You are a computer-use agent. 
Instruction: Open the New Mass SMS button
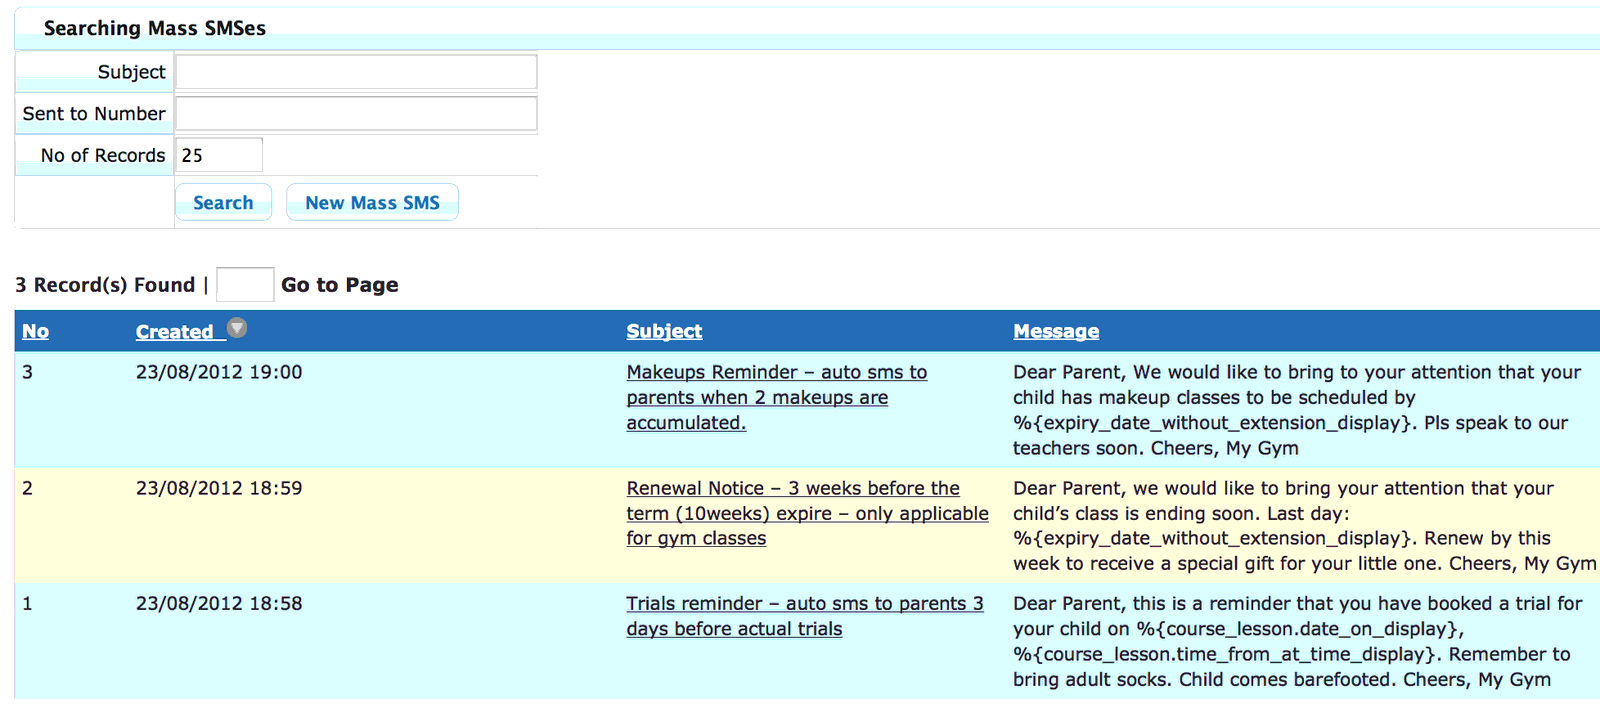point(372,202)
